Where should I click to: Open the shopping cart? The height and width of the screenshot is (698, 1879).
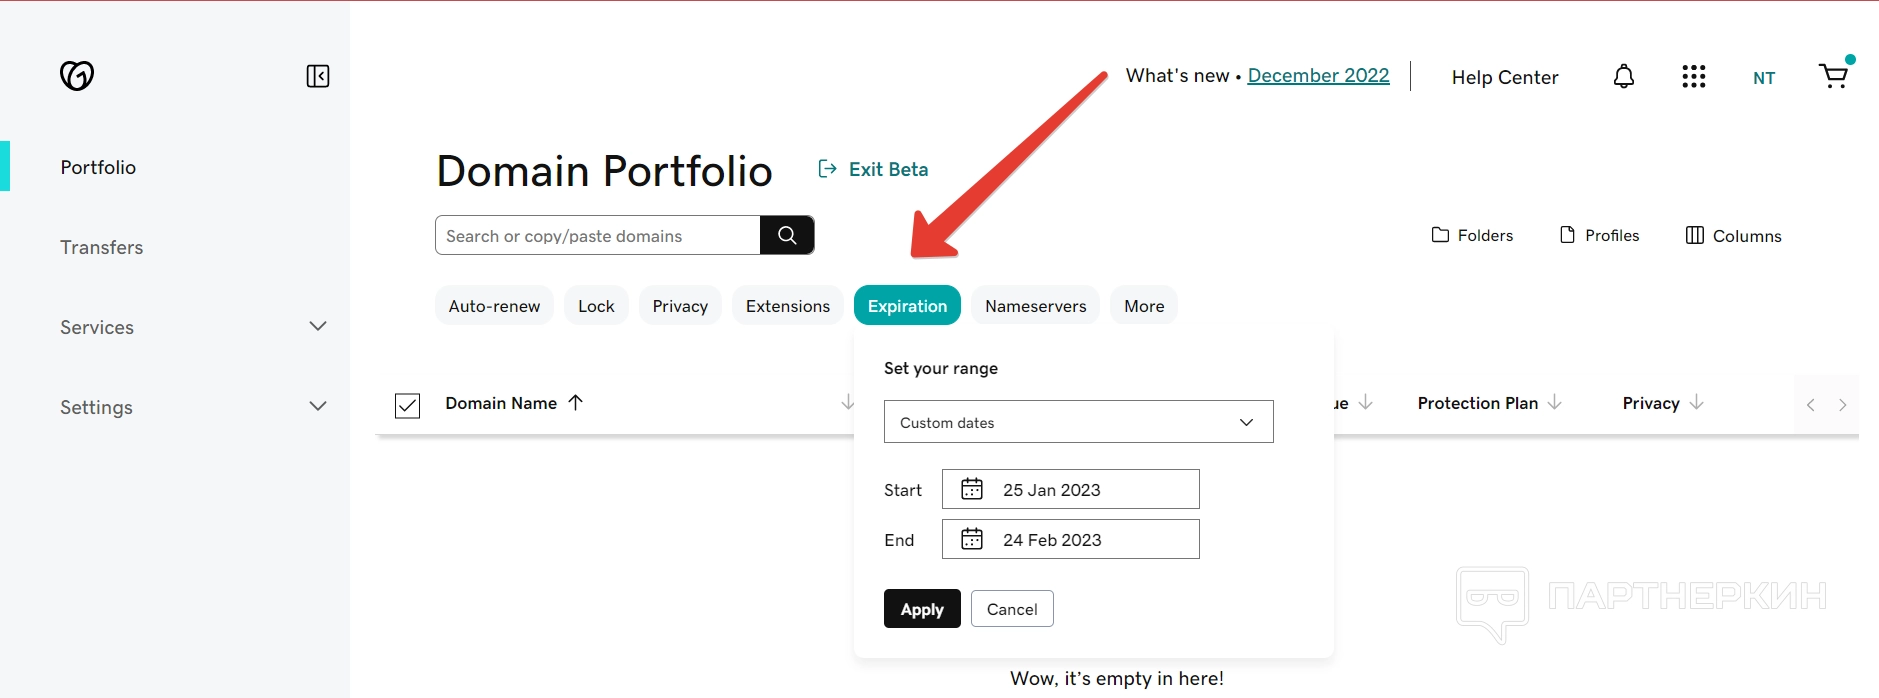(1834, 76)
